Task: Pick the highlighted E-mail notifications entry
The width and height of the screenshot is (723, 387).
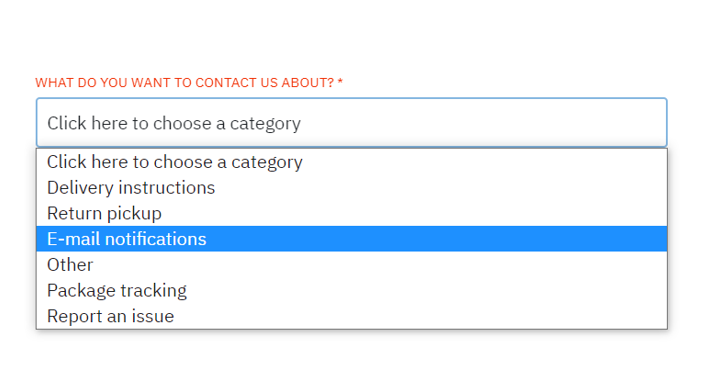Action: pos(352,239)
